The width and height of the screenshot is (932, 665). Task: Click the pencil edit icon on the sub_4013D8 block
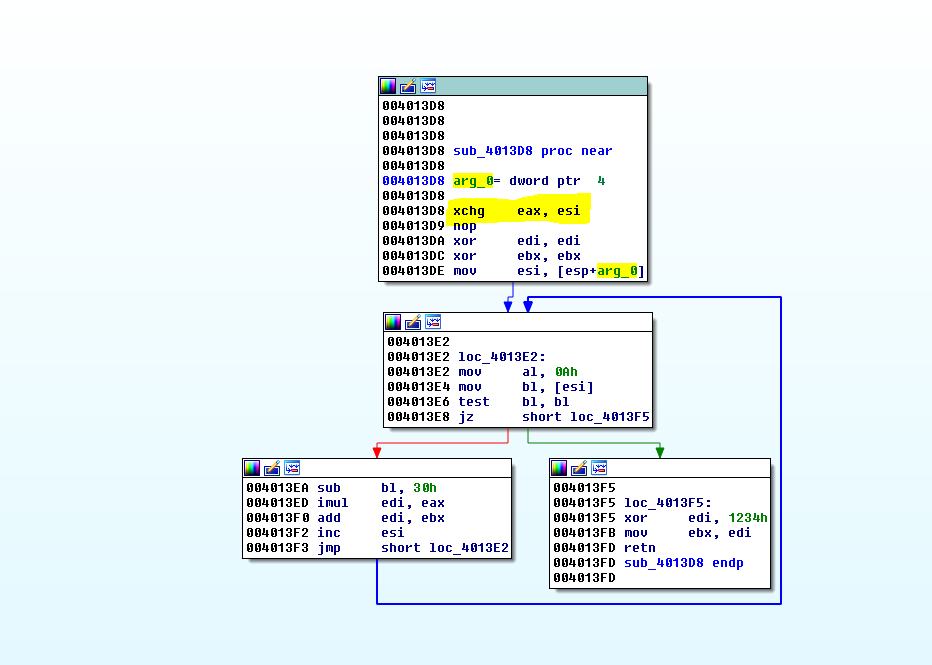408,86
